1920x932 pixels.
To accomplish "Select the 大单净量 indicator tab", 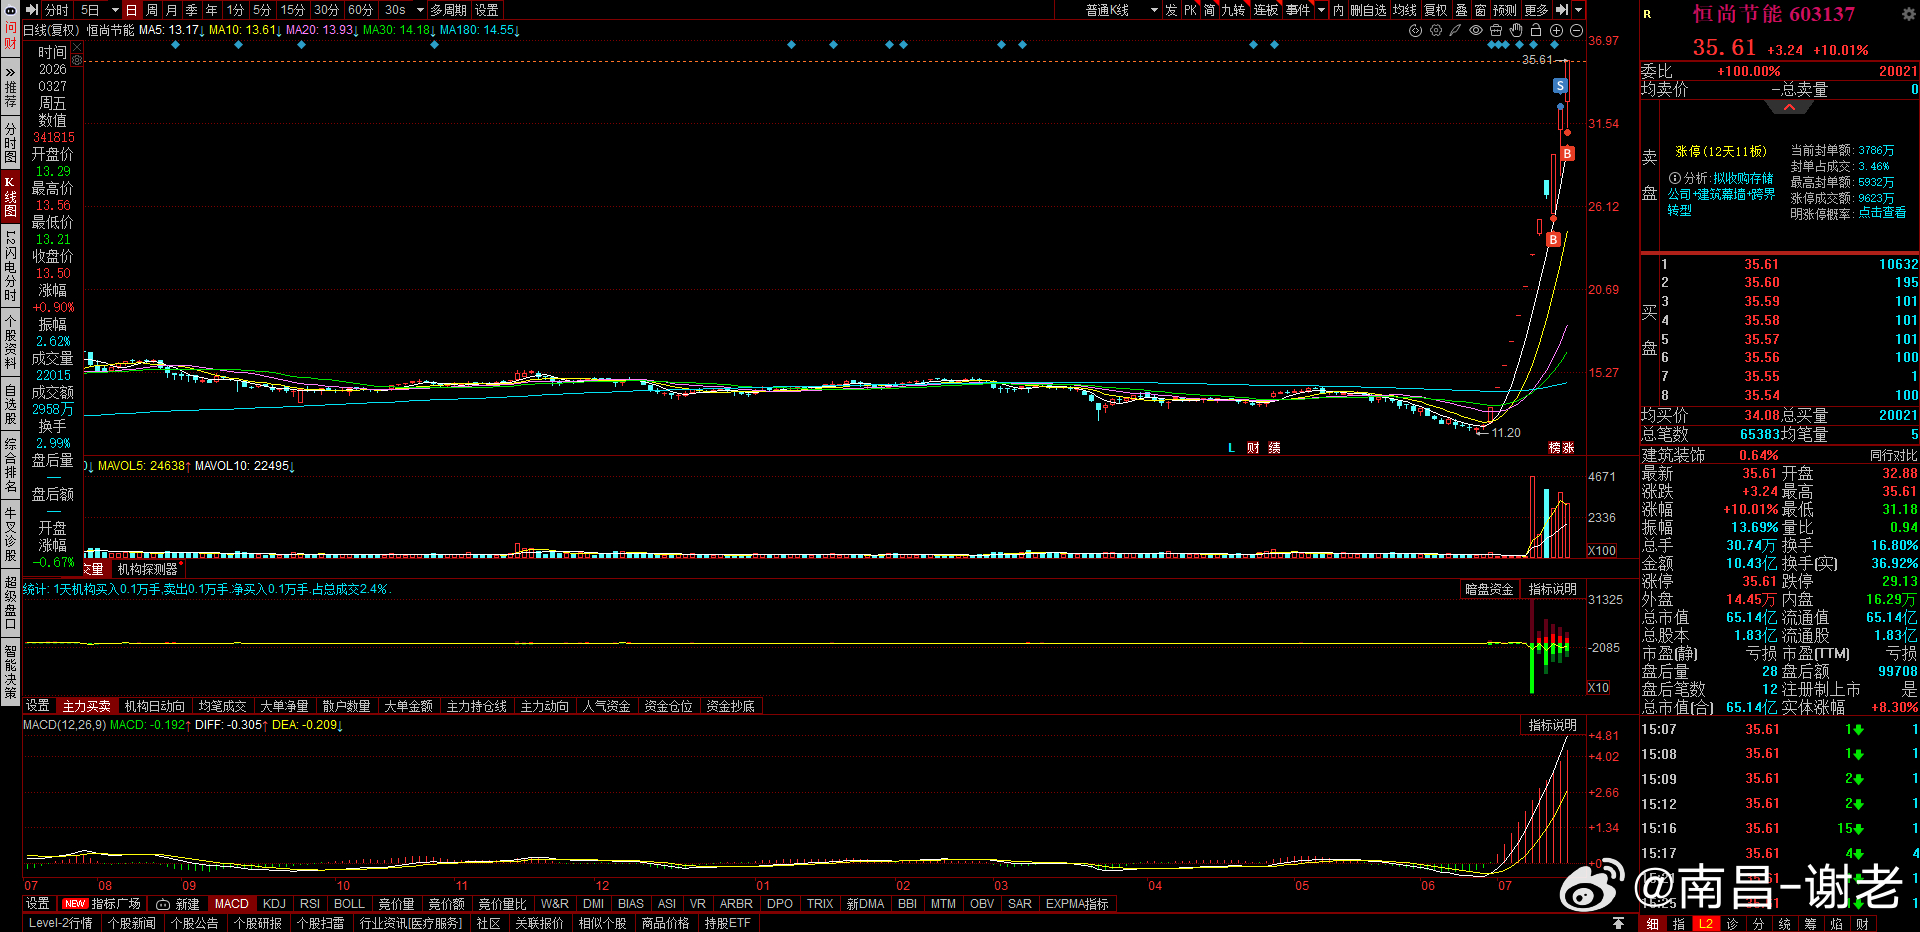I will pyautogui.click(x=284, y=706).
